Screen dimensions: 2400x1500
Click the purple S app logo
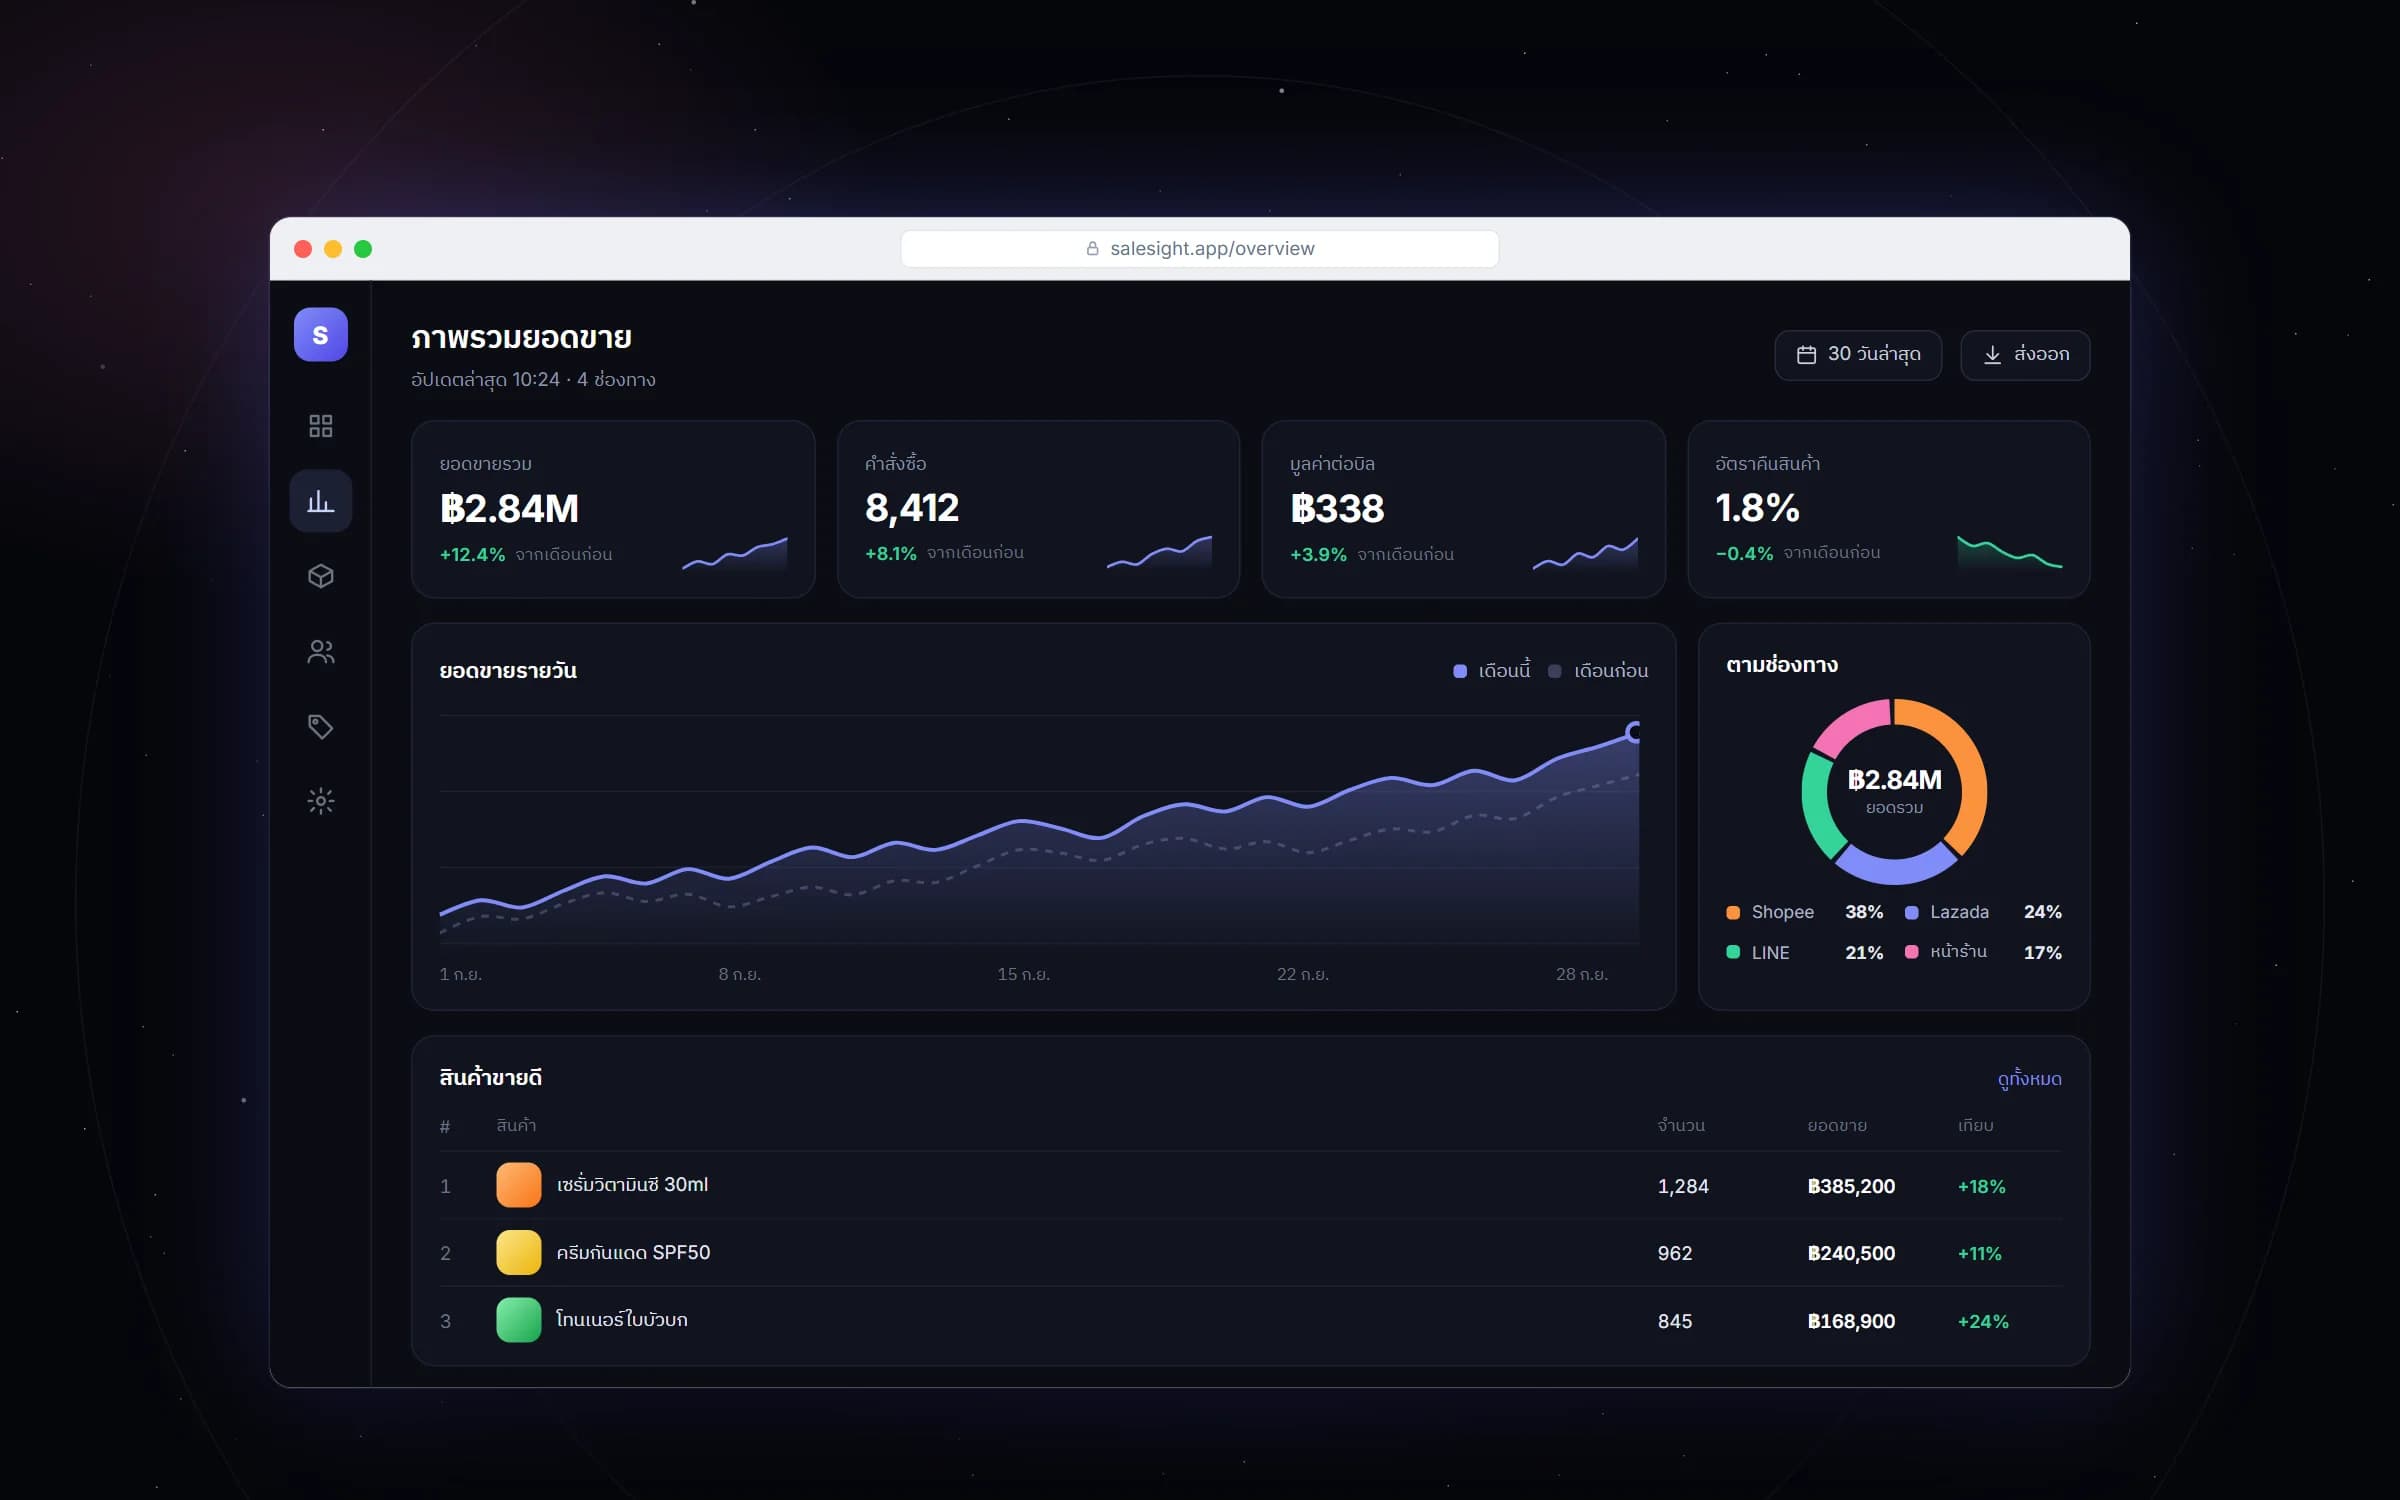(x=320, y=334)
